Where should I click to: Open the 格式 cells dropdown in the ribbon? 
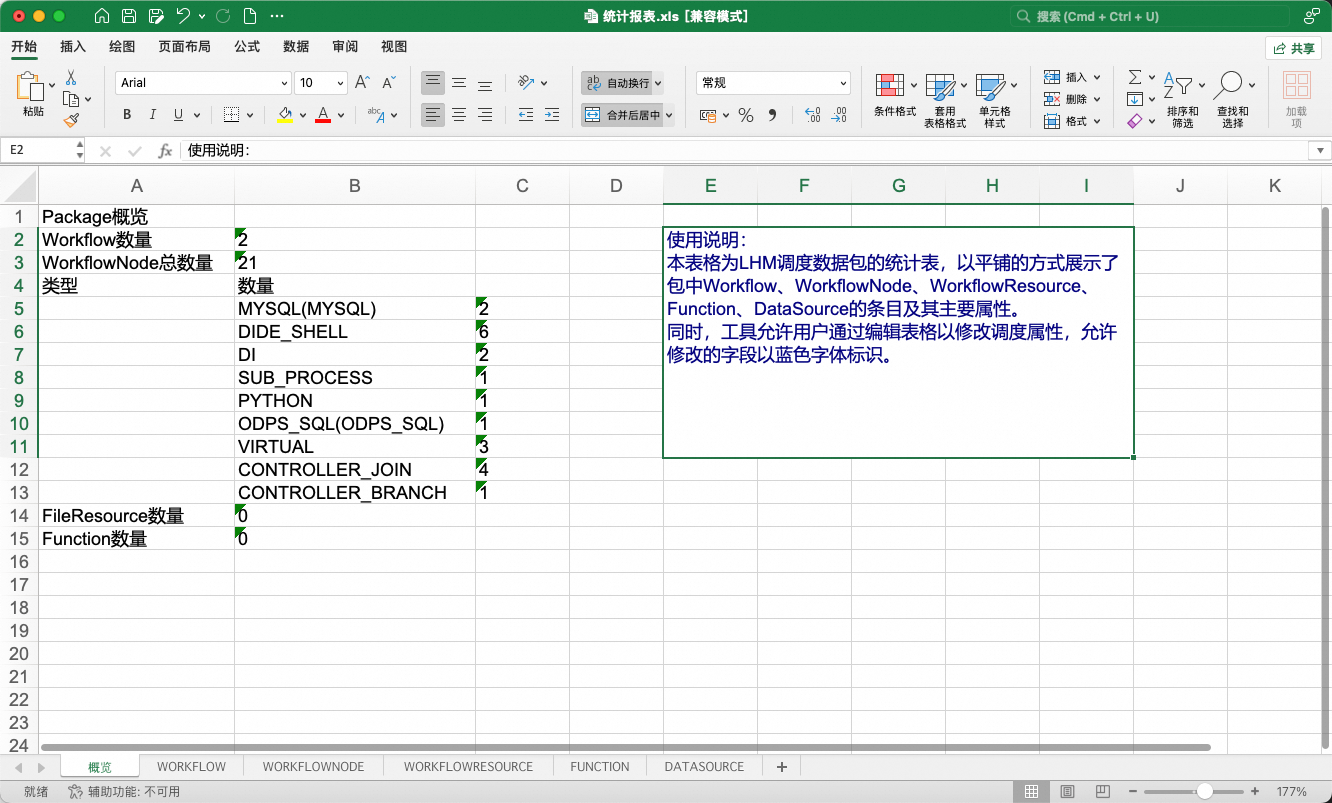(1072, 121)
